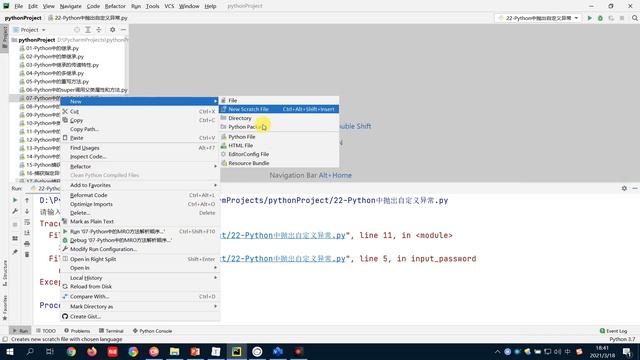This screenshot has height=360, width=640.
Task: Click the print icon in Run panel
Action: [x=27, y=244]
